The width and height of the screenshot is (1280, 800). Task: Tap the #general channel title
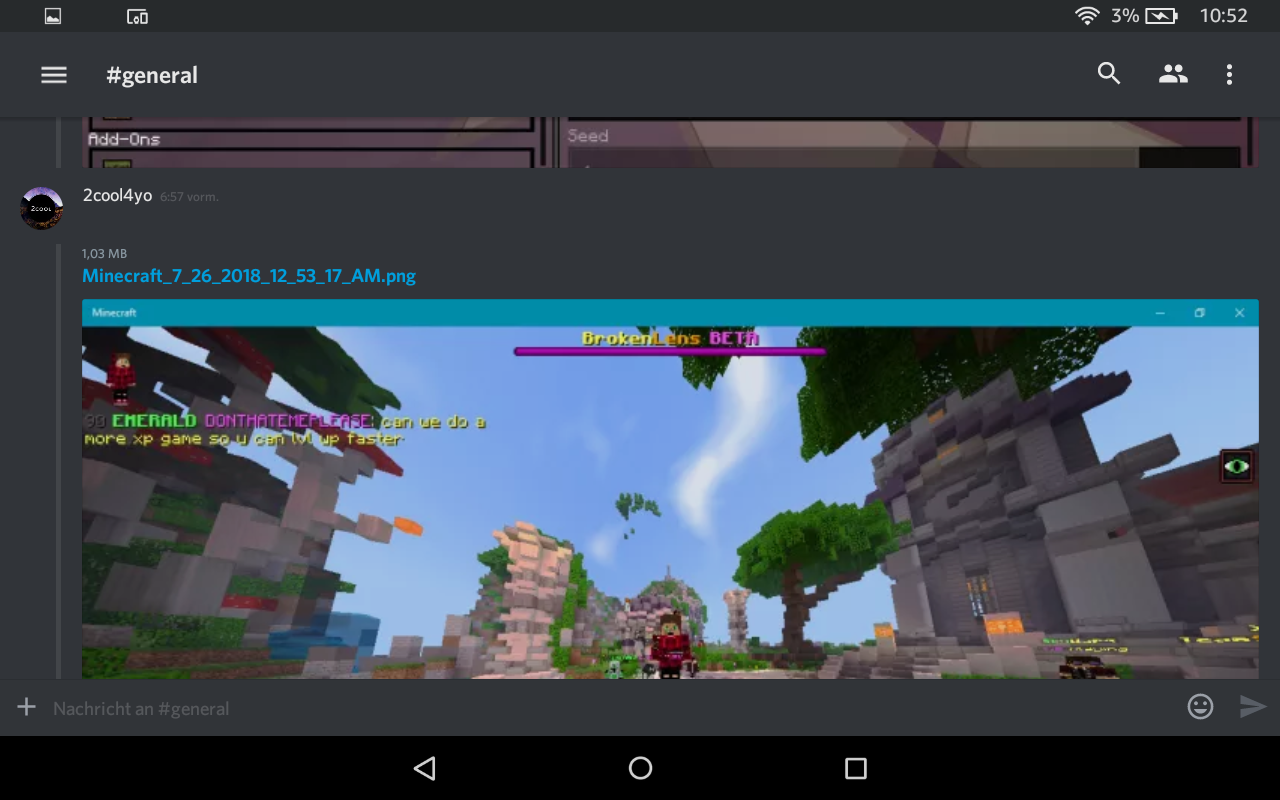pos(152,75)
